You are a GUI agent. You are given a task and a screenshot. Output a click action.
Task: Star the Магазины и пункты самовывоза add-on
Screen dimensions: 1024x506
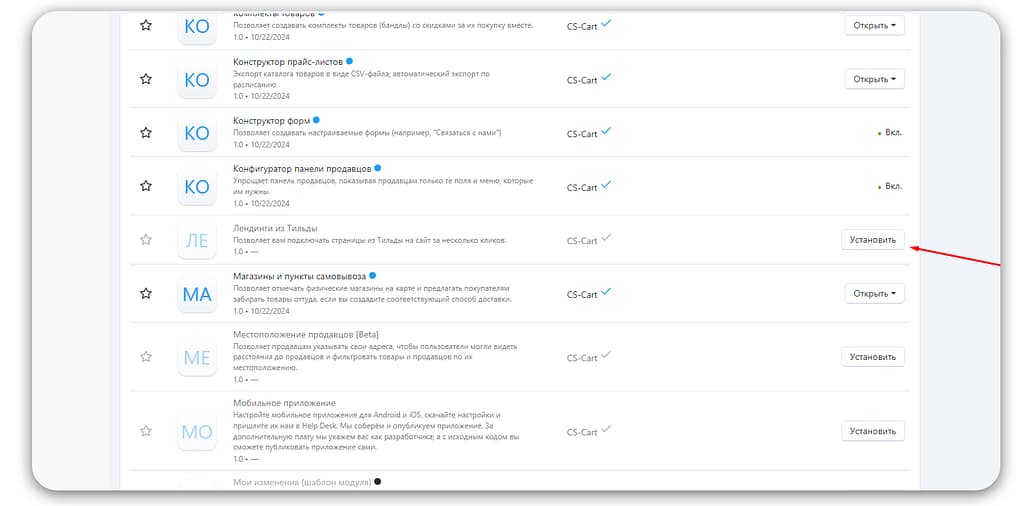[146, 293]
